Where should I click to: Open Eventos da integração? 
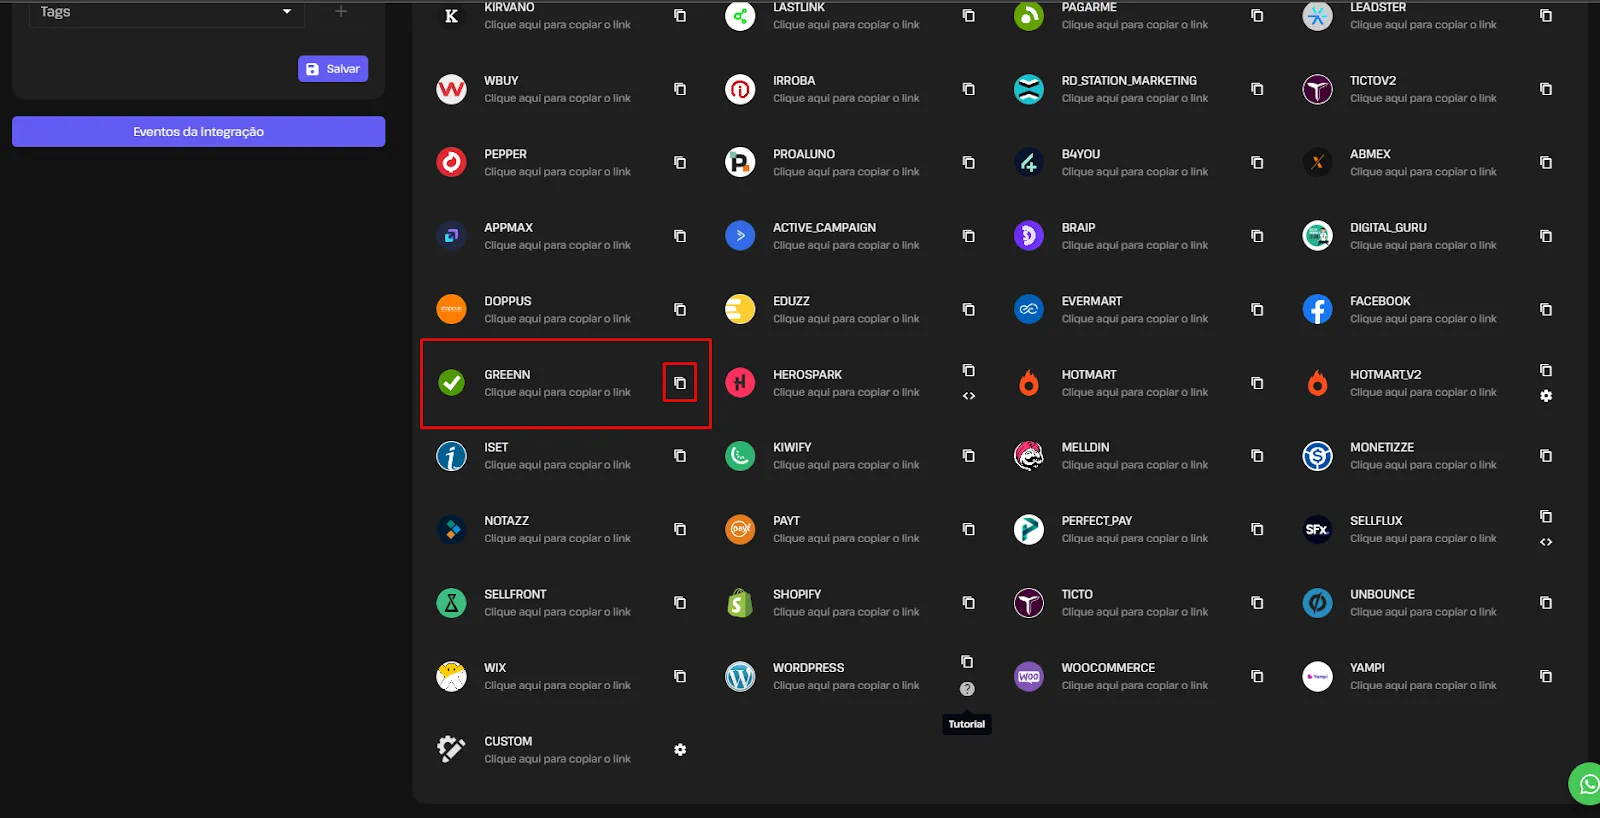tap(198, 132)
